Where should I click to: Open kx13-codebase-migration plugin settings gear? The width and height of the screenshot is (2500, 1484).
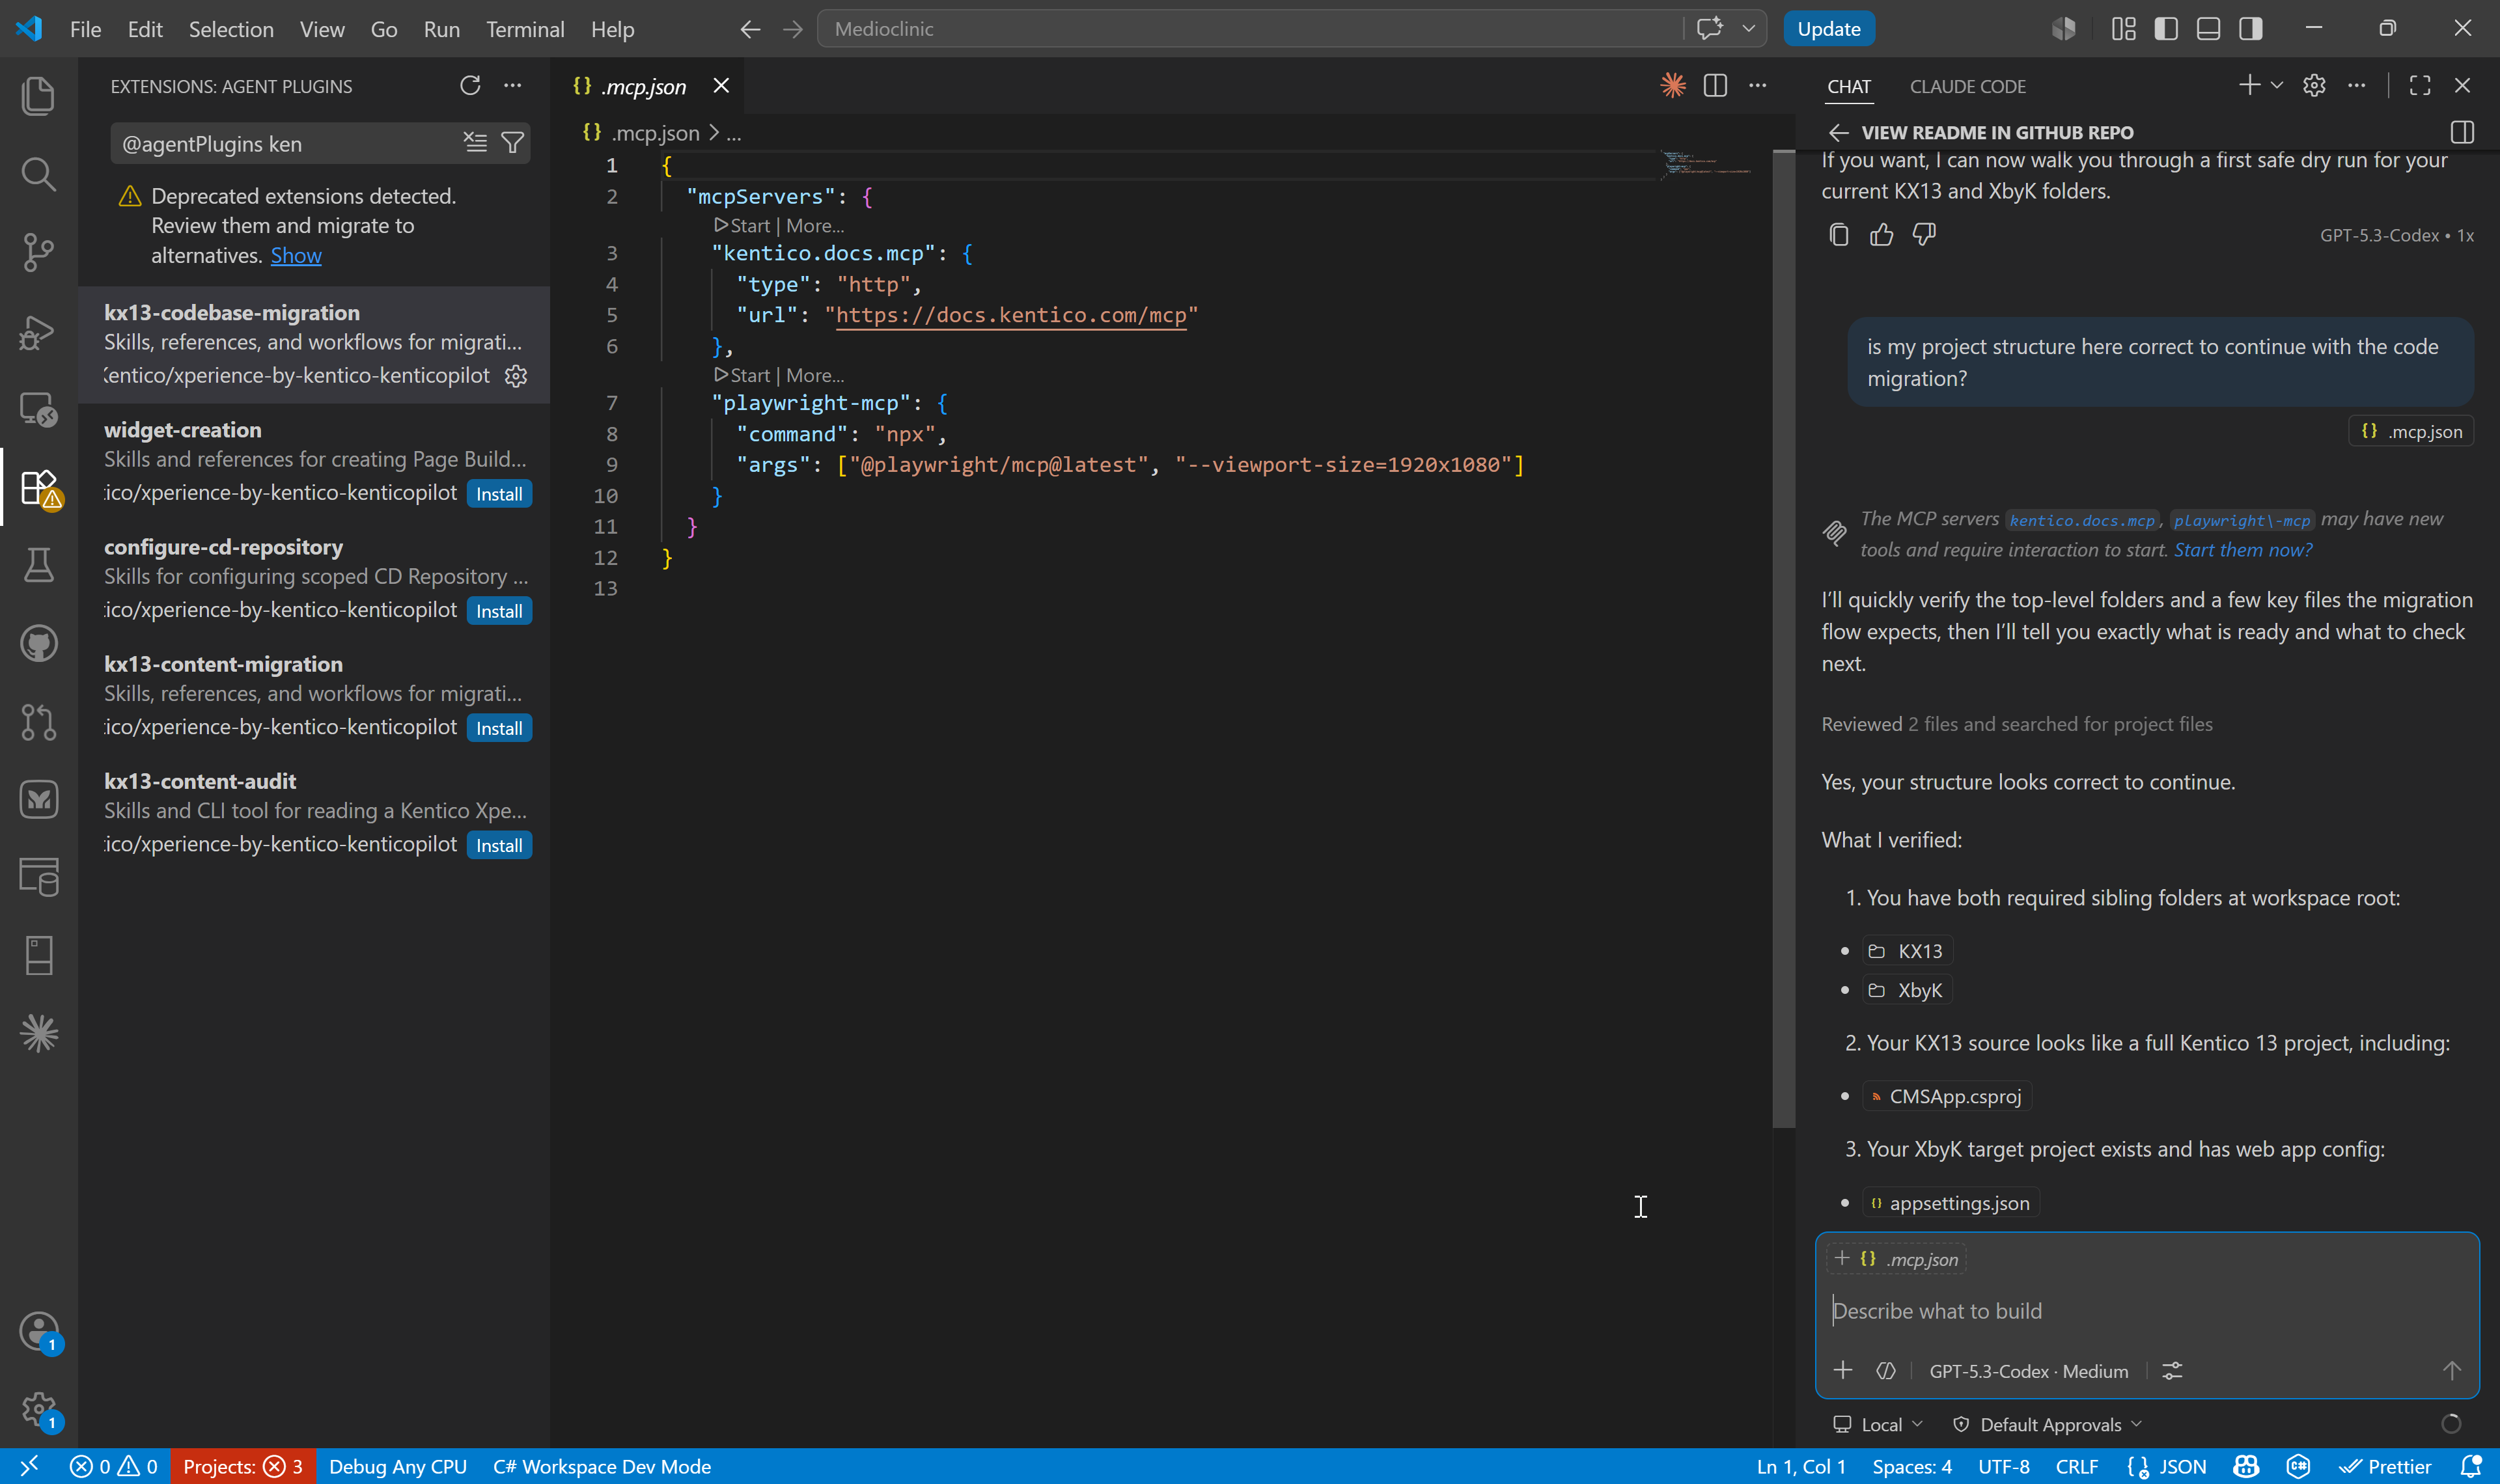pyautogui.click(x=516, y=376)
